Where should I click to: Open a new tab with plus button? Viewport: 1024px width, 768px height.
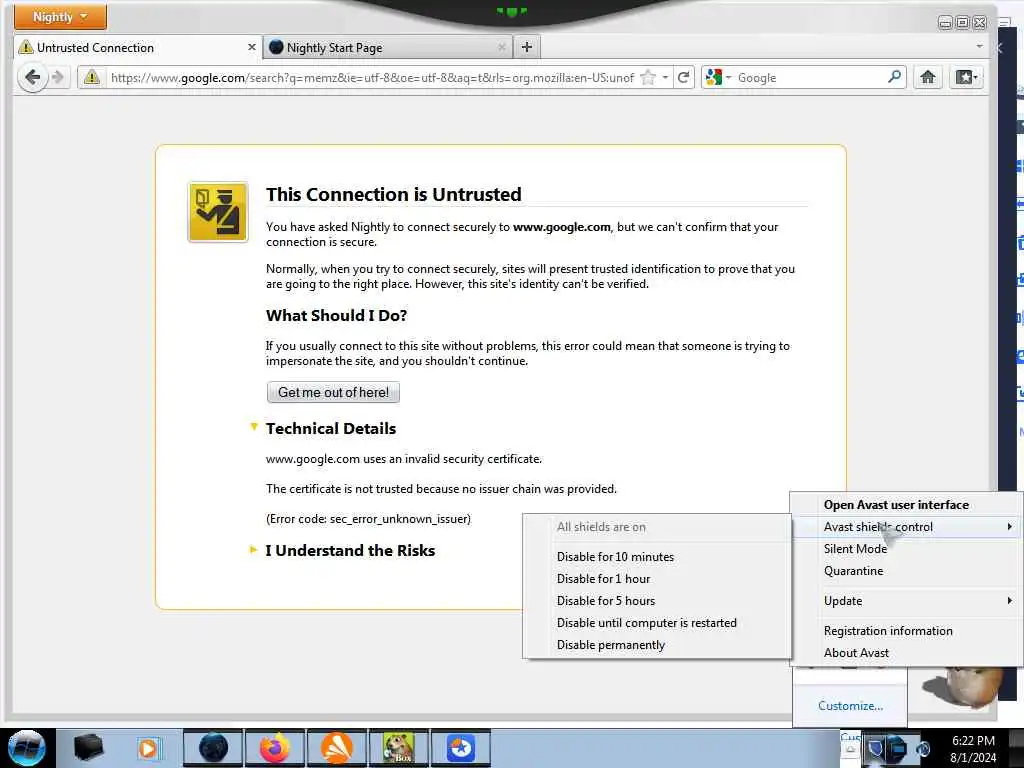click(x=527, y=47)
